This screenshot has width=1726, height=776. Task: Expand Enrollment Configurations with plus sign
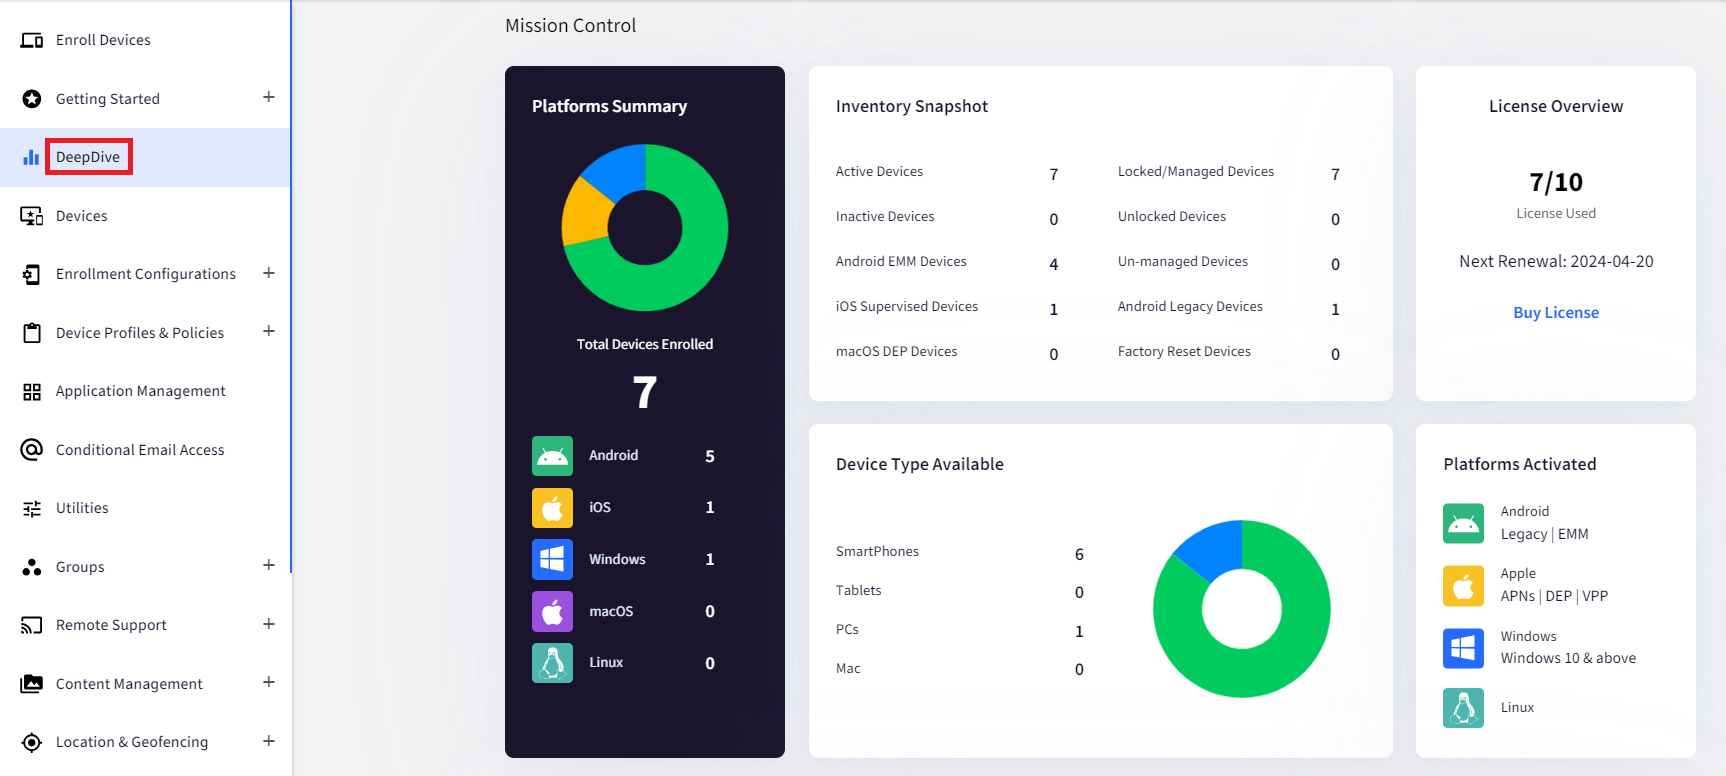pyautogui.click(x=269, y=273)
